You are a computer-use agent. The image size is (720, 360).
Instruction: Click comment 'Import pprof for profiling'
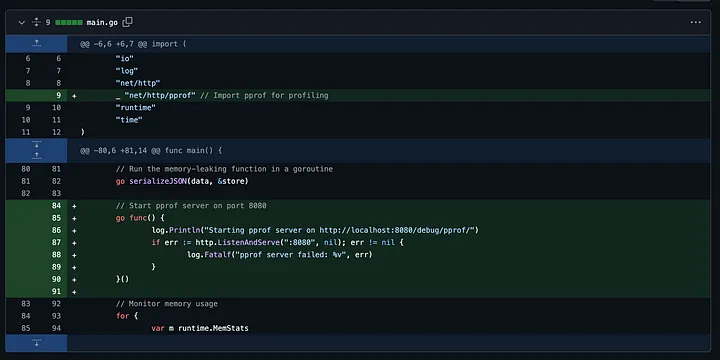(x=264, y=96)
